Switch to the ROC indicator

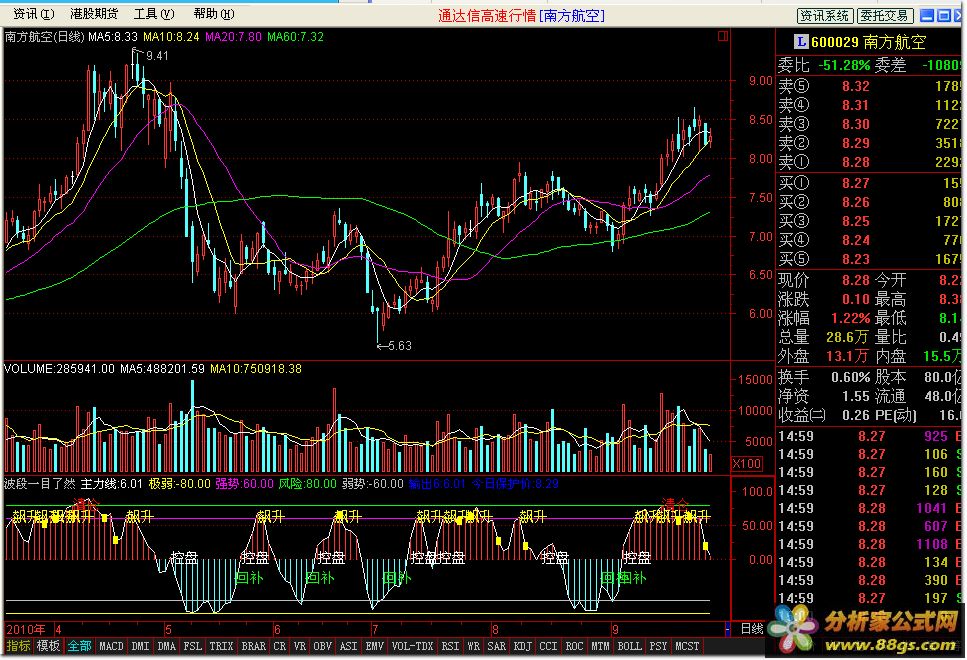(x=574, y=646)
